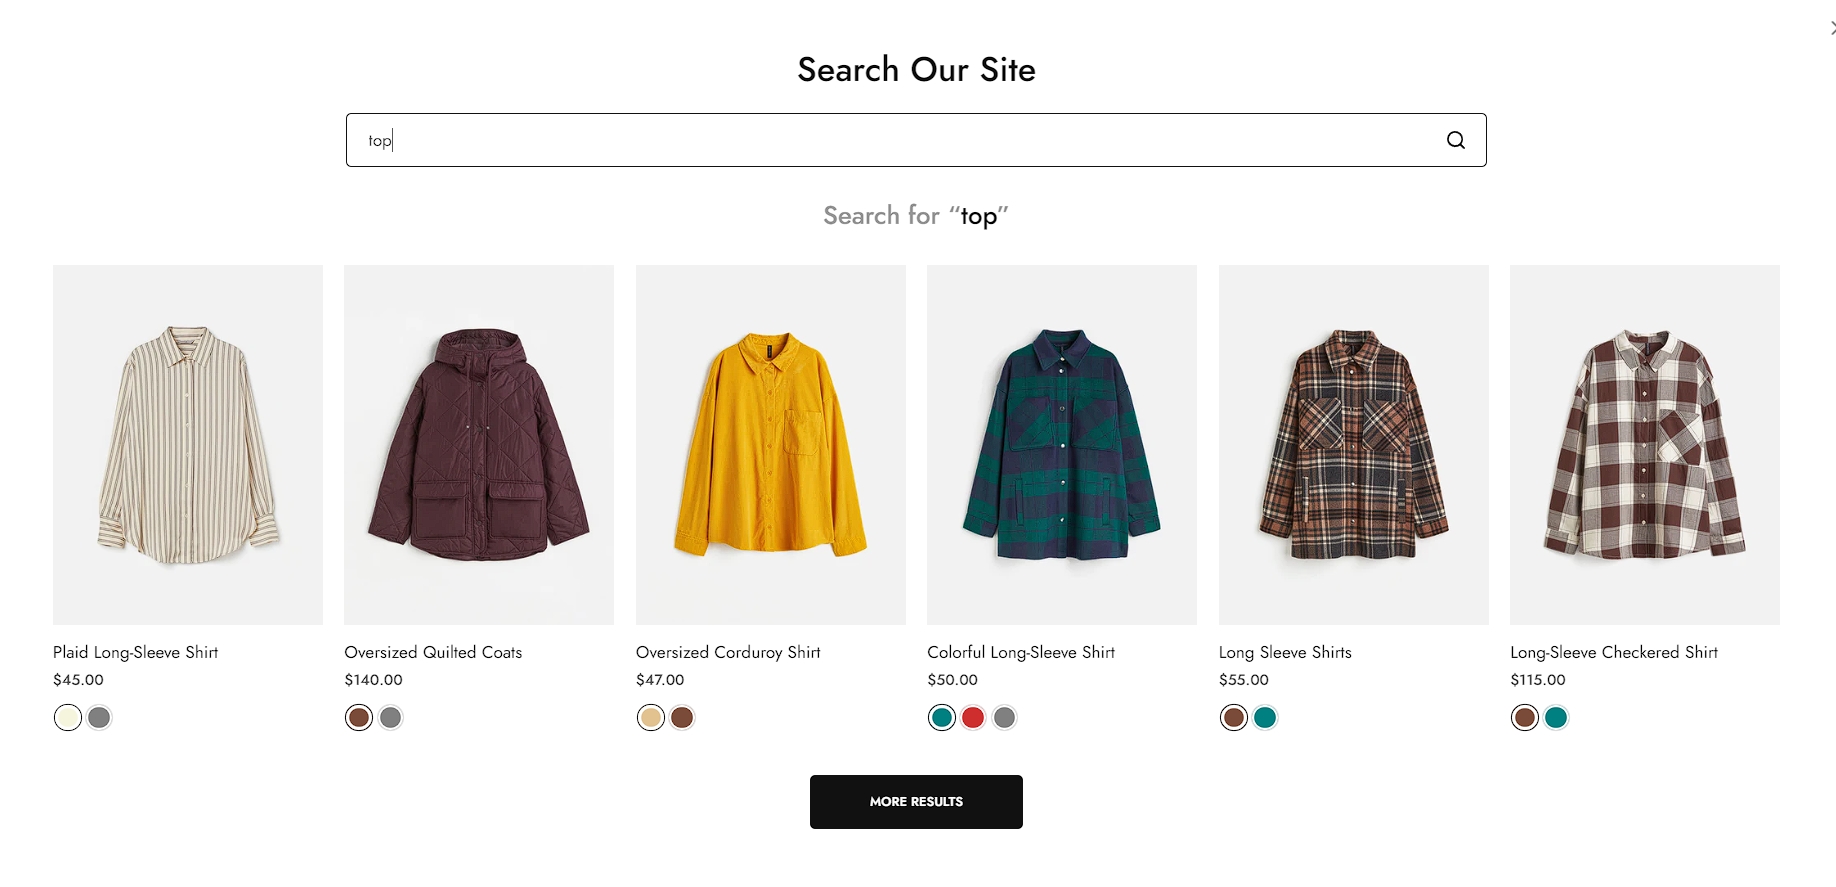Choose gray swatch for Oversized Quilted Coats
The image size is (1836, 887).
tap(391, 718)
